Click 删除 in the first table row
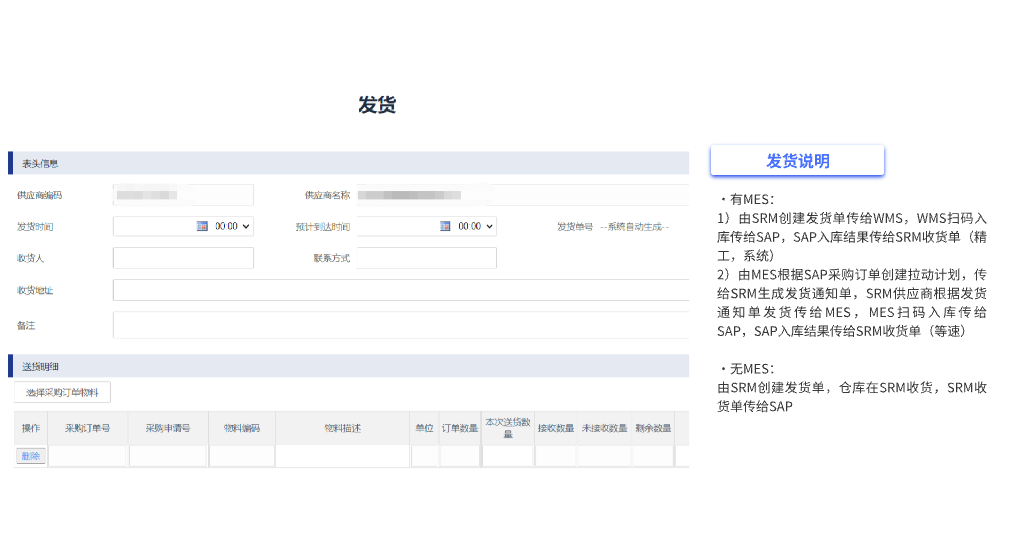Screen dimensions: 1021x560 click(x=30, y=456)
